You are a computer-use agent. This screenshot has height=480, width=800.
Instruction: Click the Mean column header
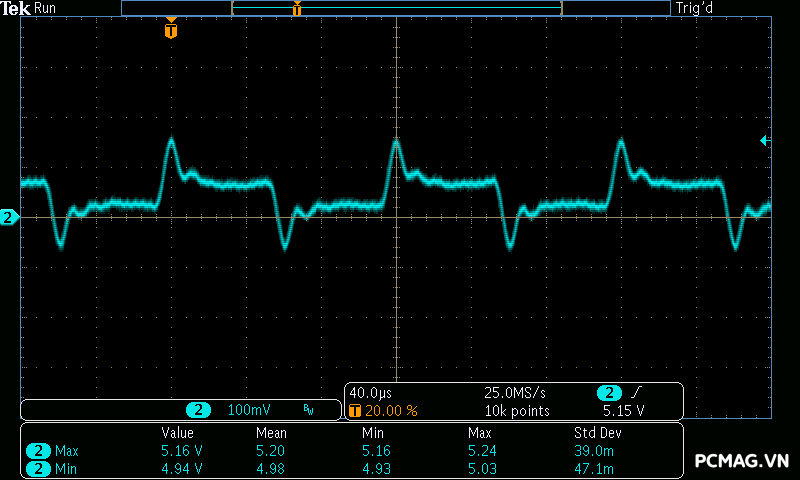[271, 433]
